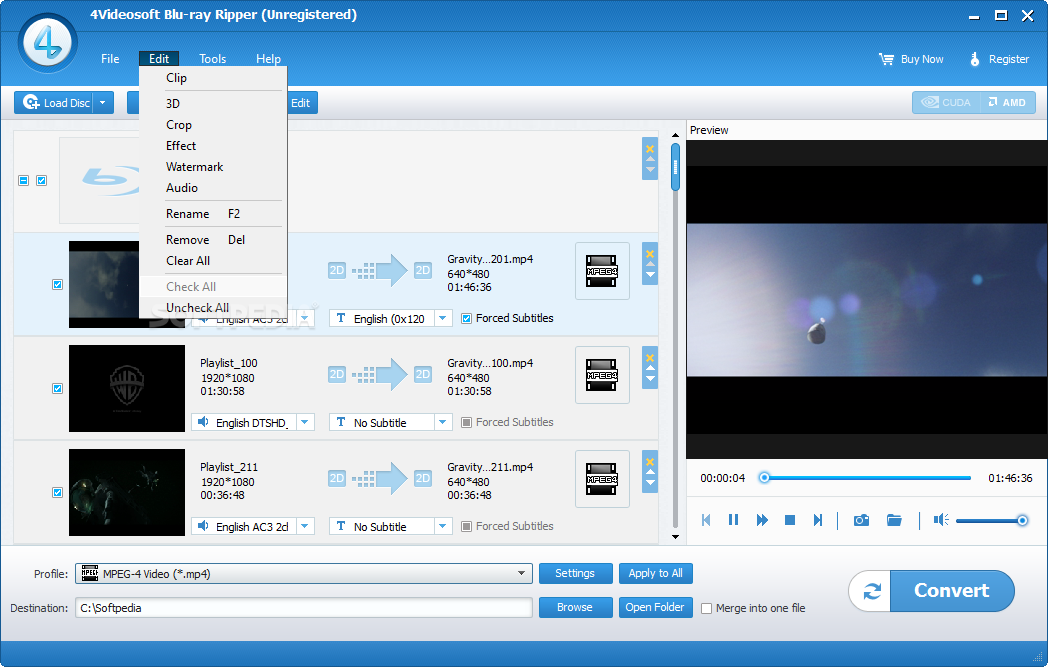1048x667 pixels.
Task: Uncheck the Gravity...201.mp4 title checkbox
Action: (x=57, y=285)
